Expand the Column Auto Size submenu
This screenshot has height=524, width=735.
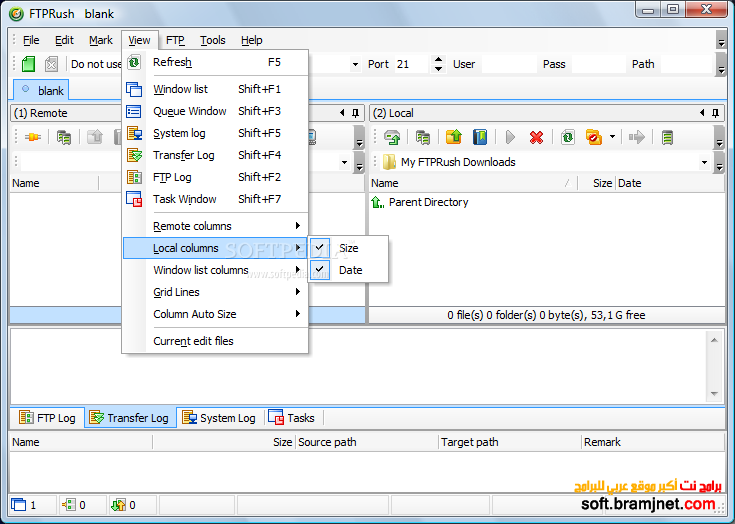coord(298,314)
